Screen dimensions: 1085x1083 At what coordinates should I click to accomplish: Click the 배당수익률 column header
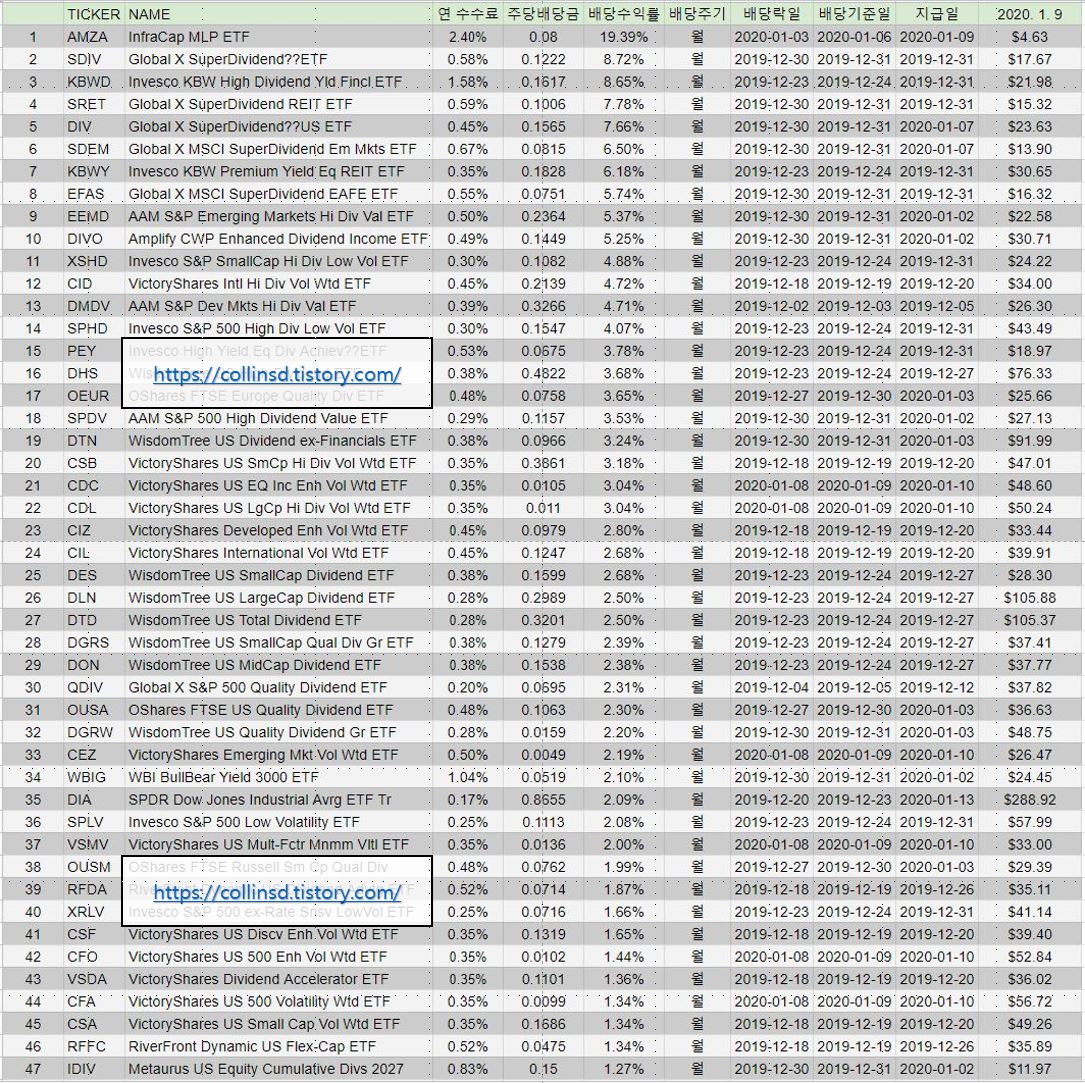(x=624, y=14)
